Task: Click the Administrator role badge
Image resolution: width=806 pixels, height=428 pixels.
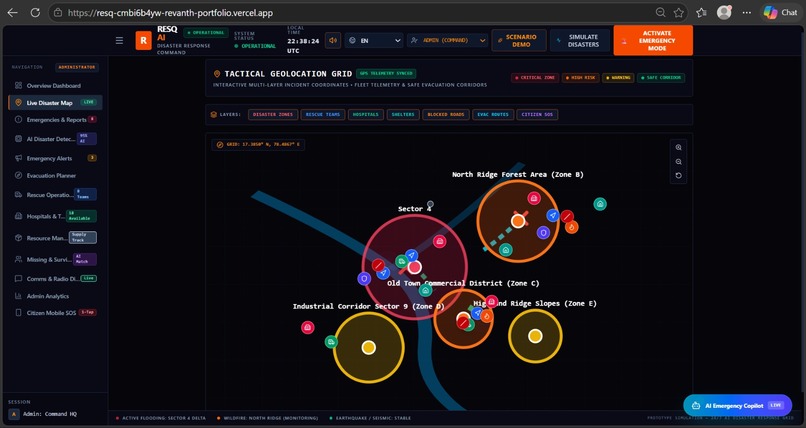Action: 77,67
